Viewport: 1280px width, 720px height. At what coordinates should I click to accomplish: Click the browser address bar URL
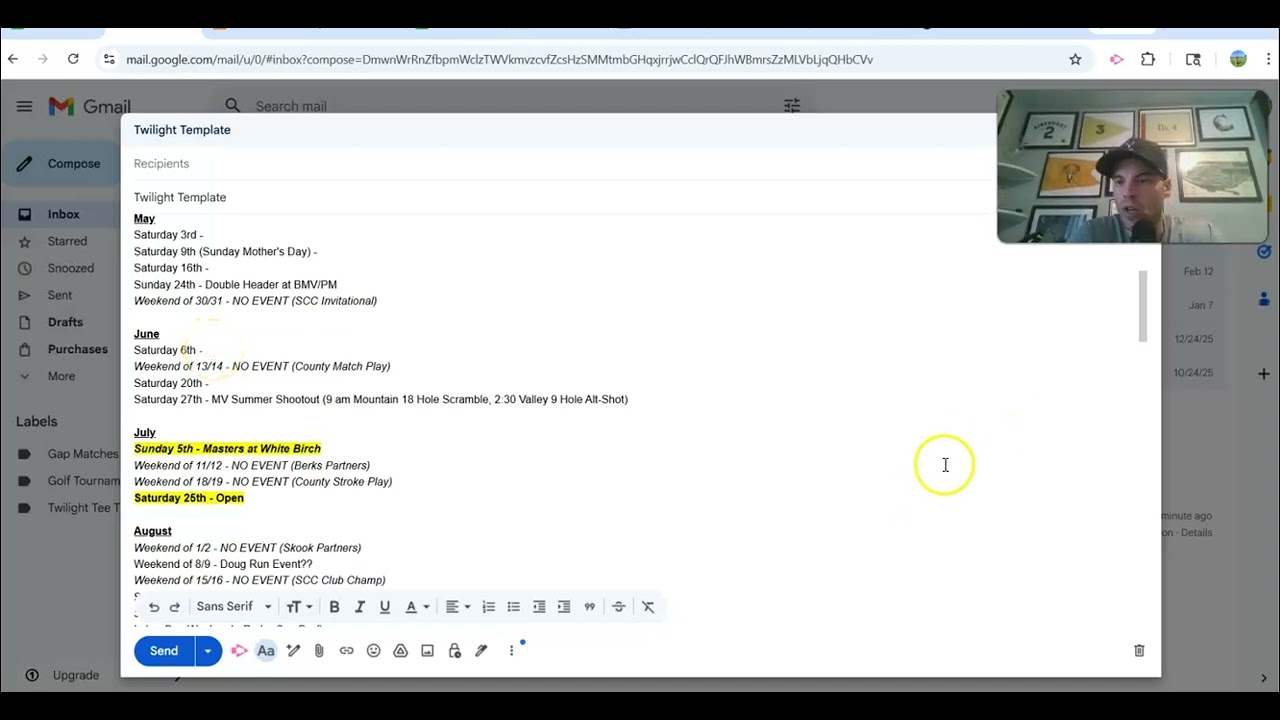coord(499,60)
